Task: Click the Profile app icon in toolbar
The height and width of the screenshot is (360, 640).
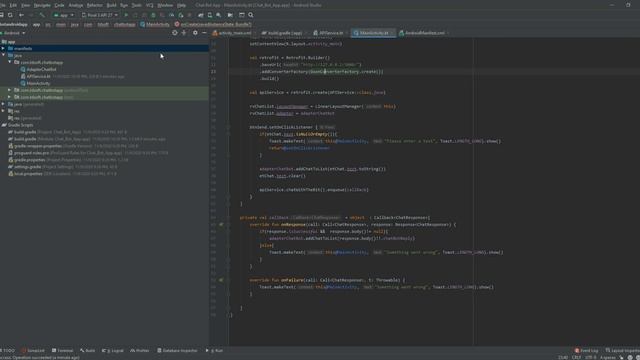Action: click(x=171, y=15)
